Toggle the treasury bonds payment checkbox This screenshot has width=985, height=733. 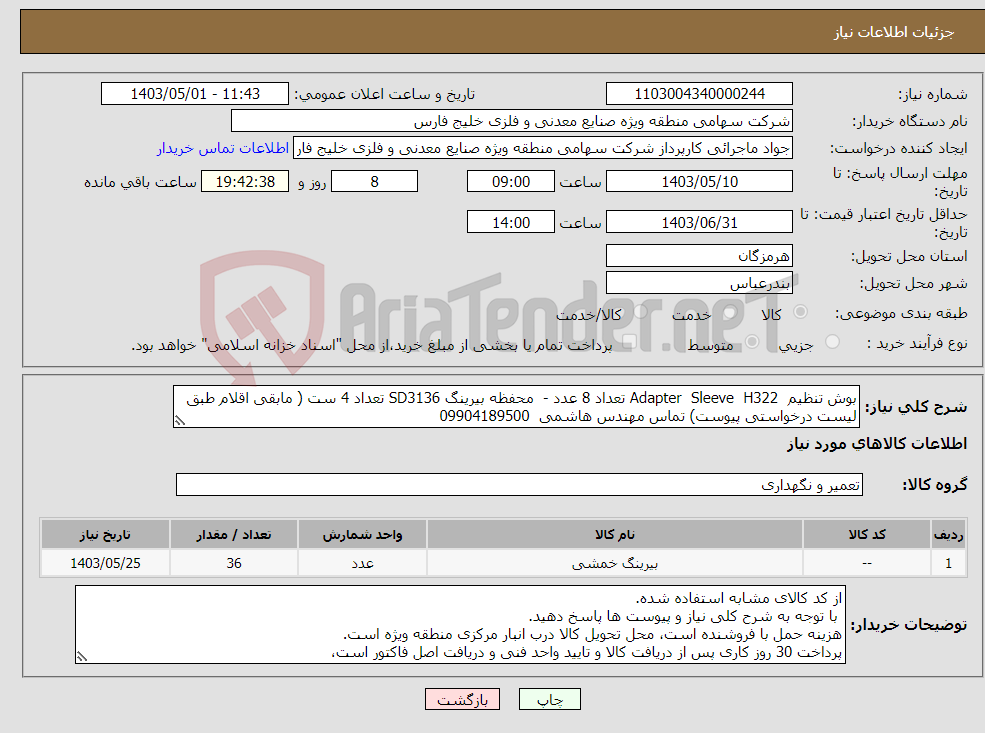629,342
